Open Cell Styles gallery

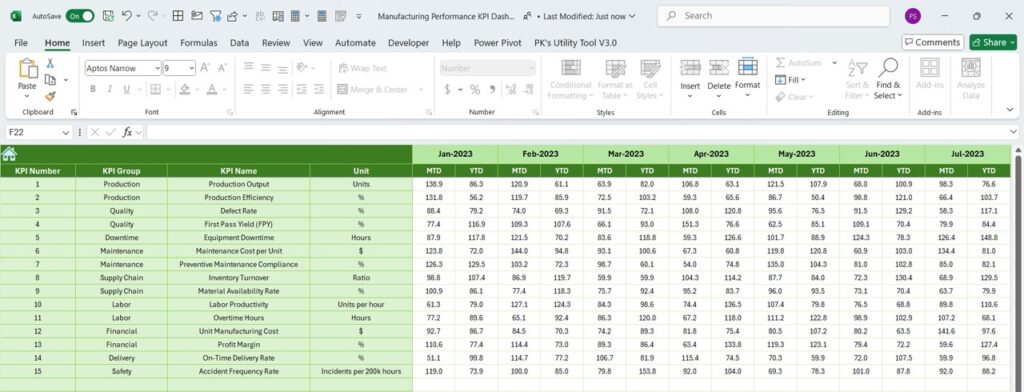(x=650, y=79)
